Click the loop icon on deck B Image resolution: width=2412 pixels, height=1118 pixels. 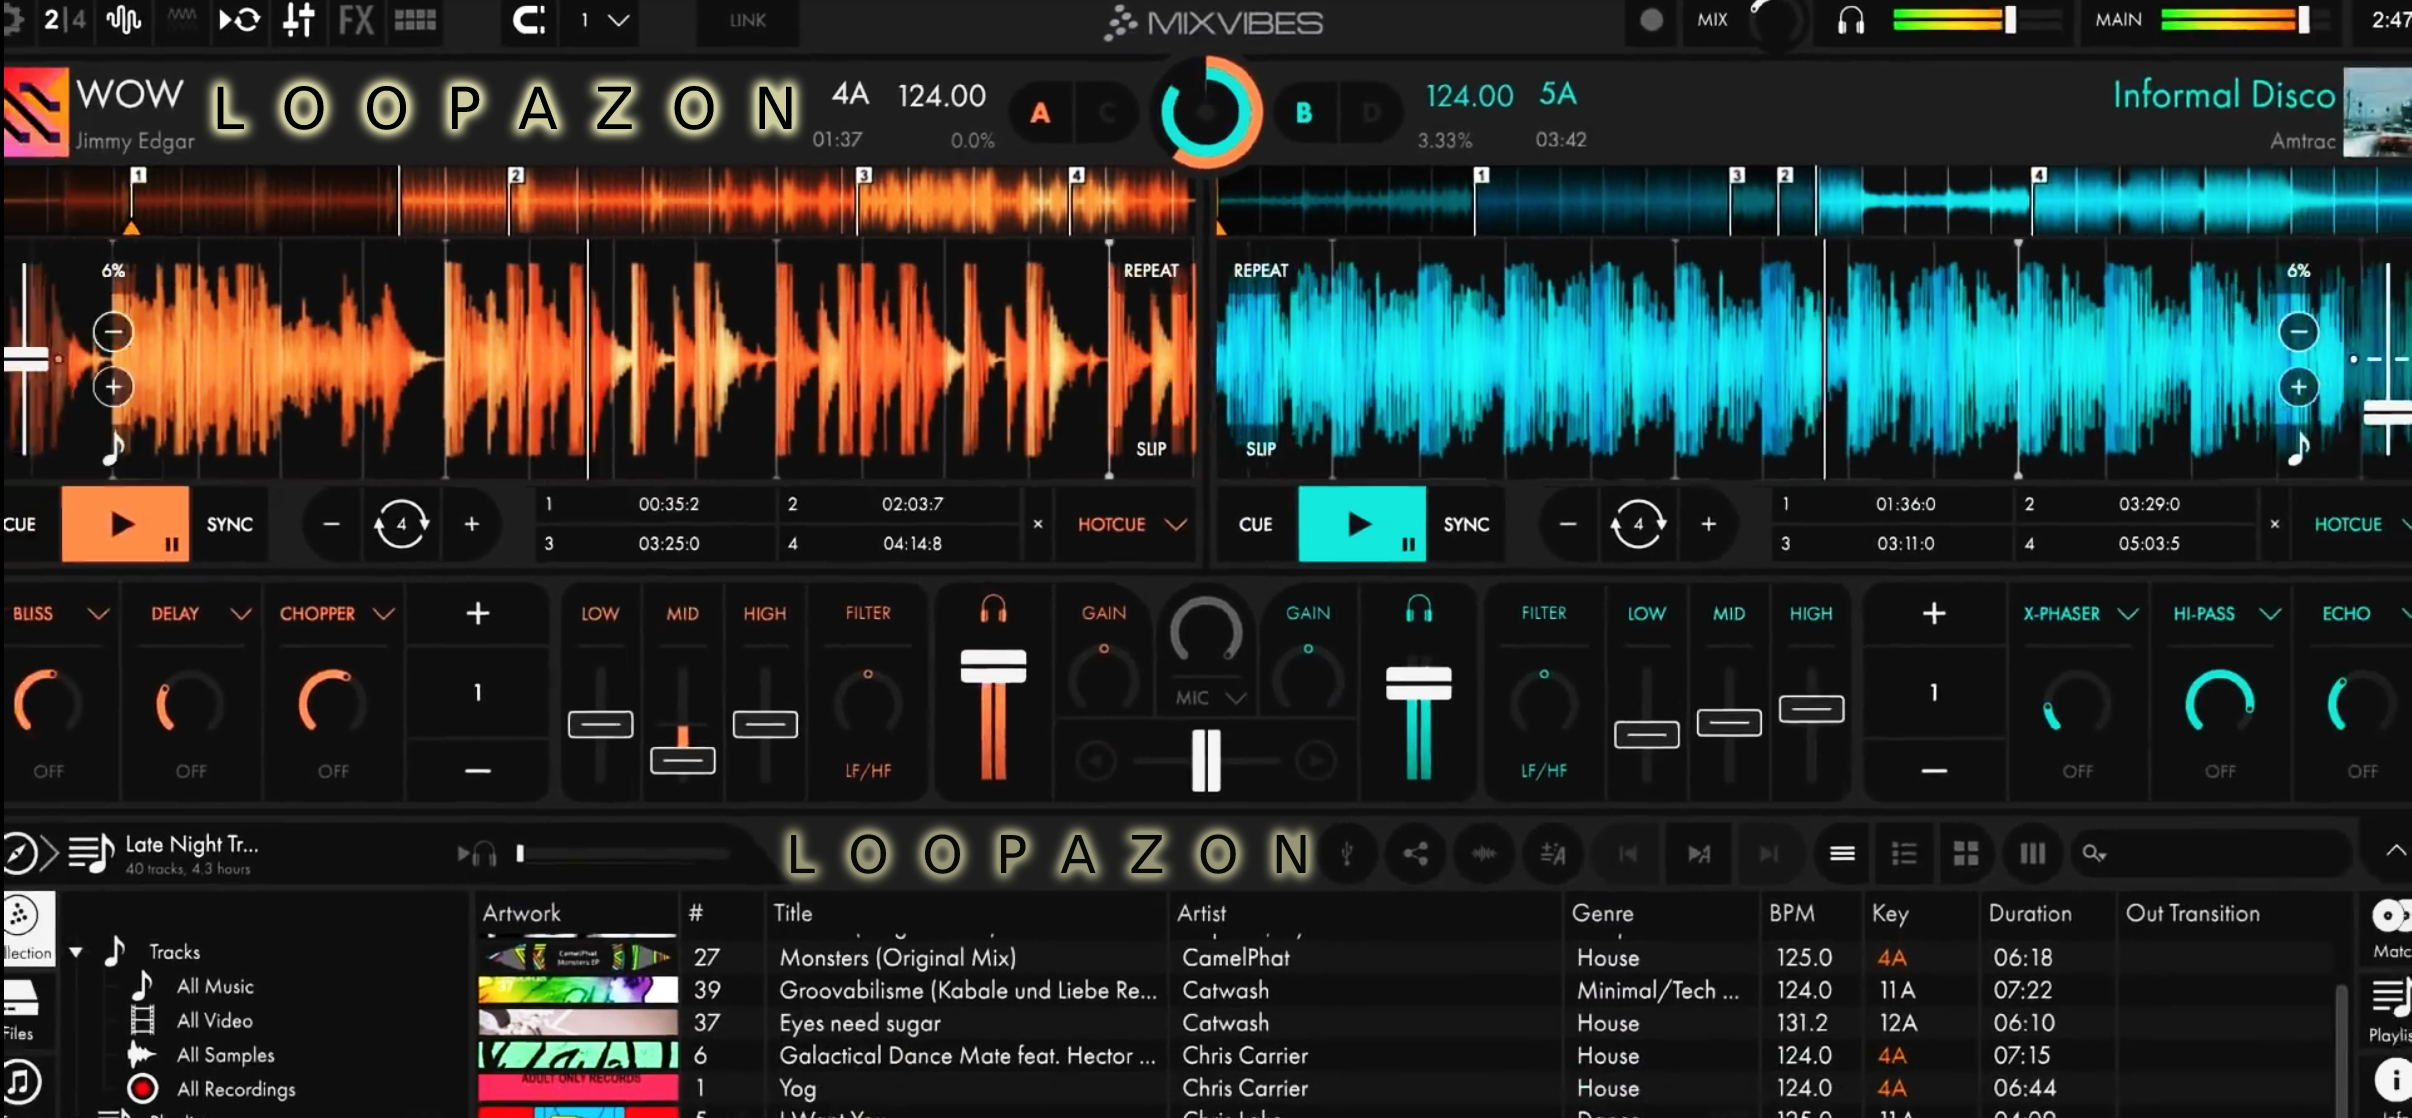point(1637,524)
